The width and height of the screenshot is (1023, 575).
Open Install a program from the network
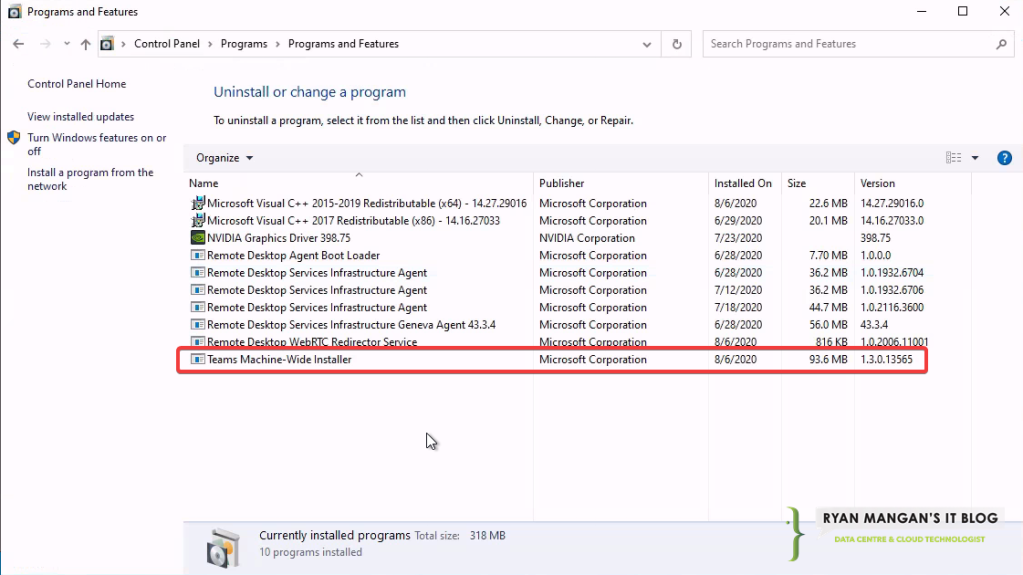pos(90,179)
